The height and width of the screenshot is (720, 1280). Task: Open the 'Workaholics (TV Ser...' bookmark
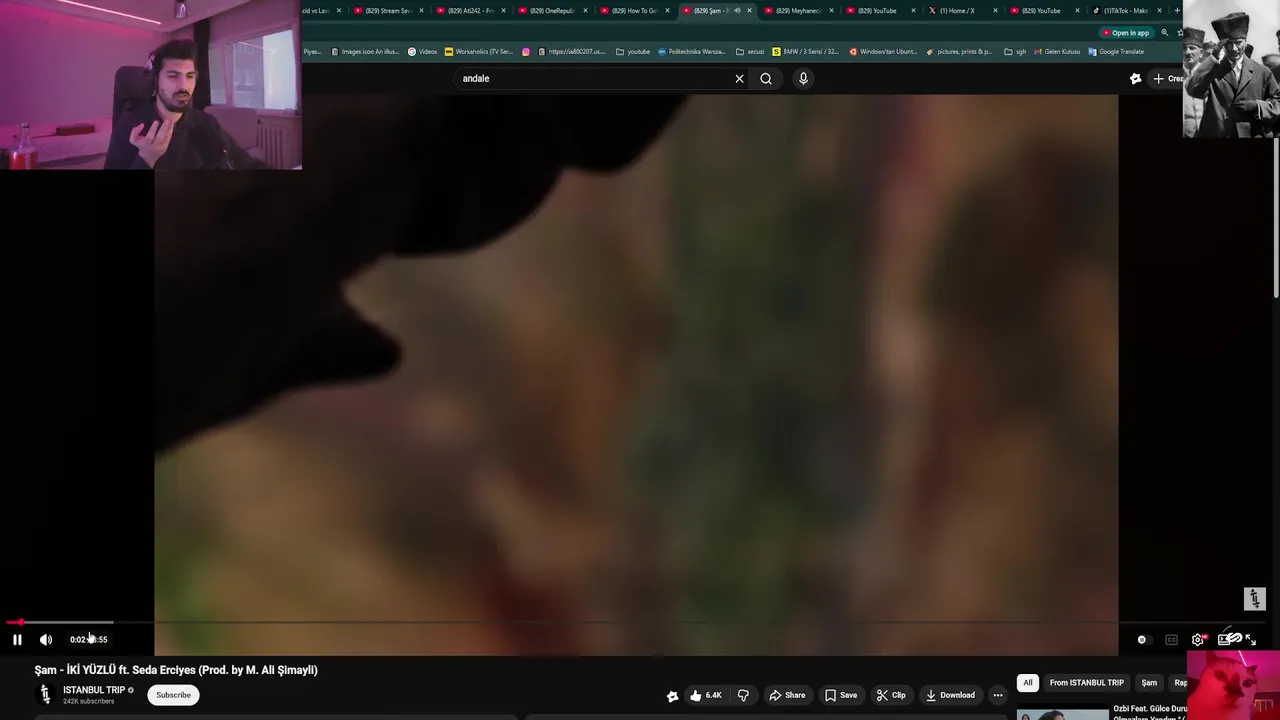click(479, 52)
